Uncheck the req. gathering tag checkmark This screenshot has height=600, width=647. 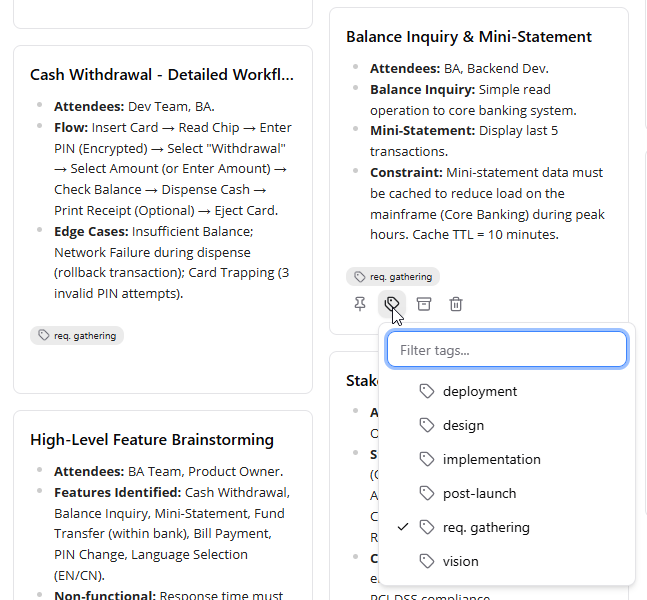pos(403,527)
